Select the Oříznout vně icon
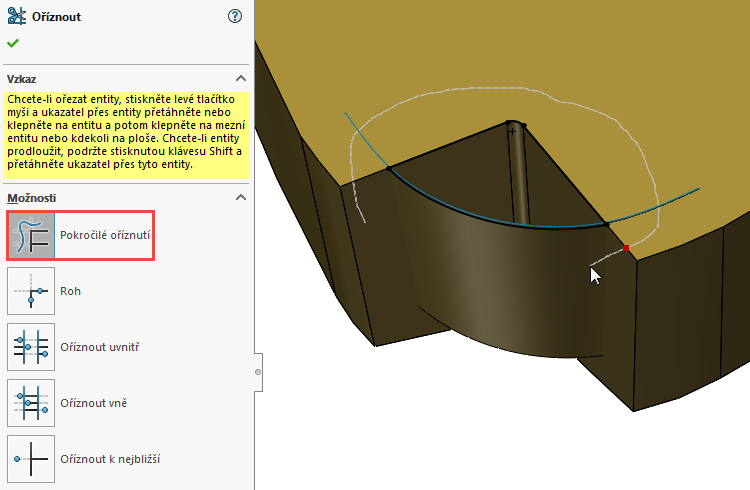 click(x=31, y=403)
